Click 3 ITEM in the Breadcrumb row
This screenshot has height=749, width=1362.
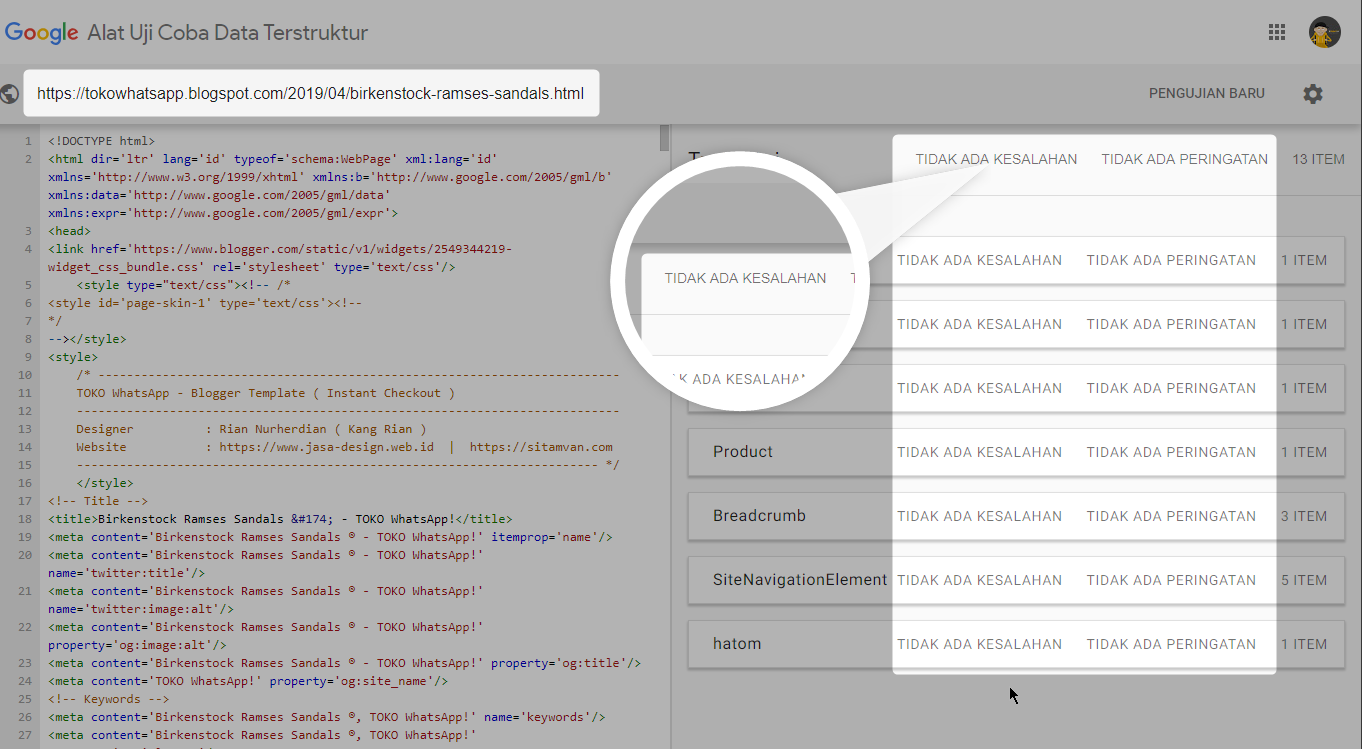point(1304,516)
